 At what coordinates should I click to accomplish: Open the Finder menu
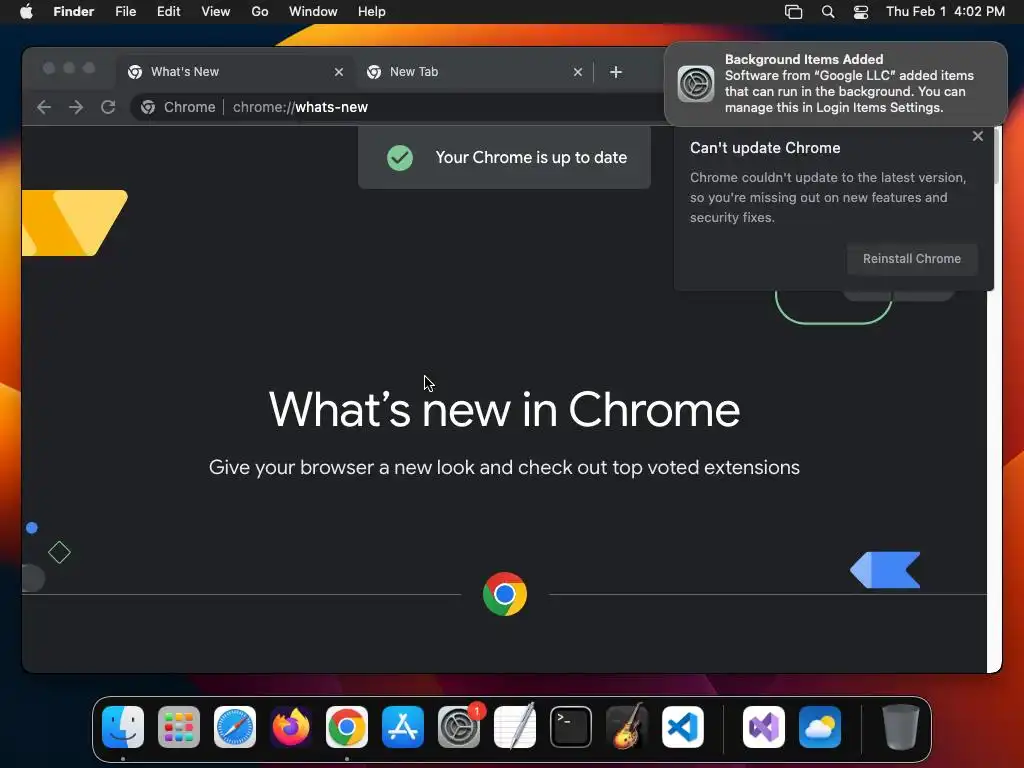tap(74, 12)
